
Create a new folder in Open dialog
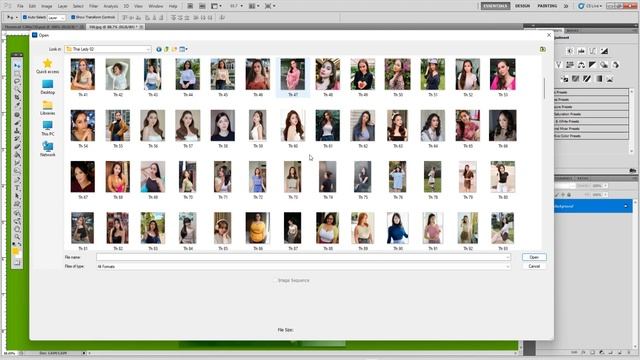tap(174, 49)
